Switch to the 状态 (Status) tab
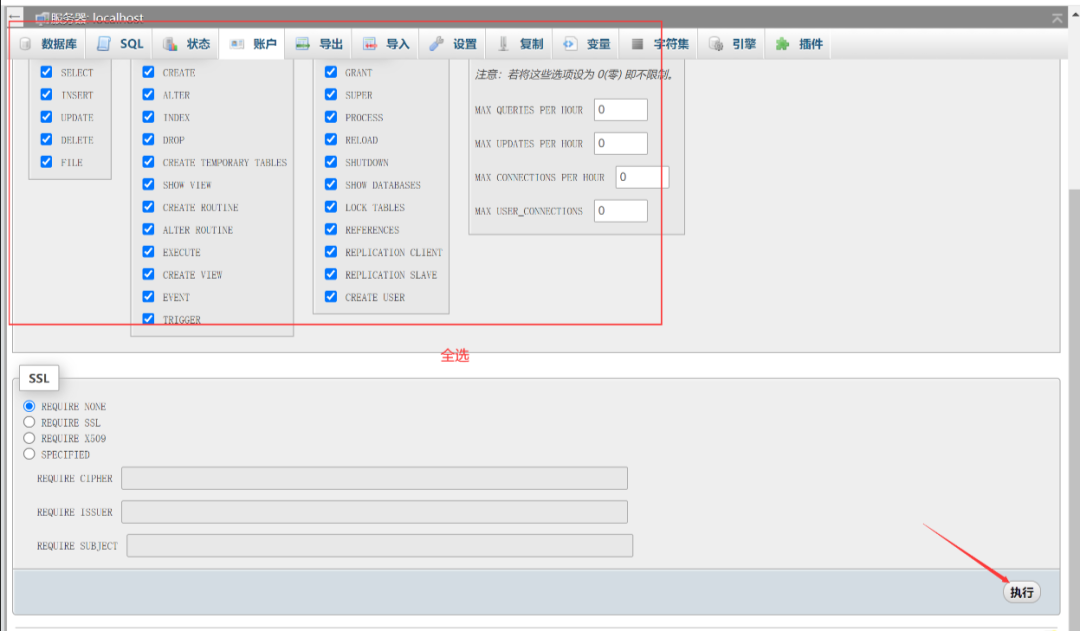Image resolution: width=1080 pixels, height=631 pixels. 186,44
